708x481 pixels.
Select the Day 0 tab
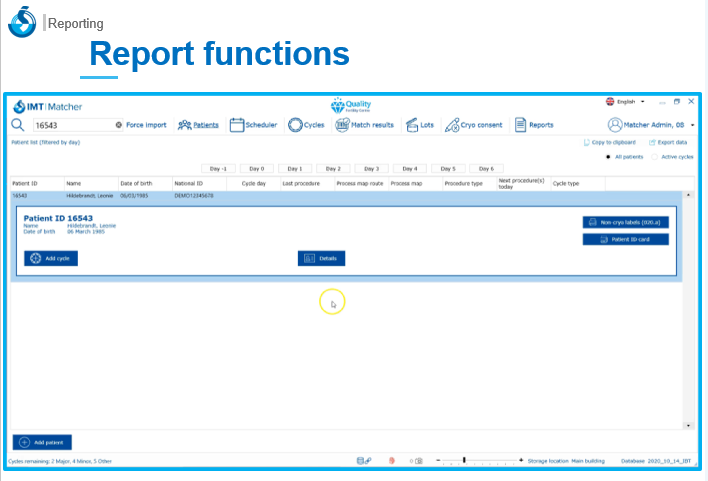pos(256,169)
